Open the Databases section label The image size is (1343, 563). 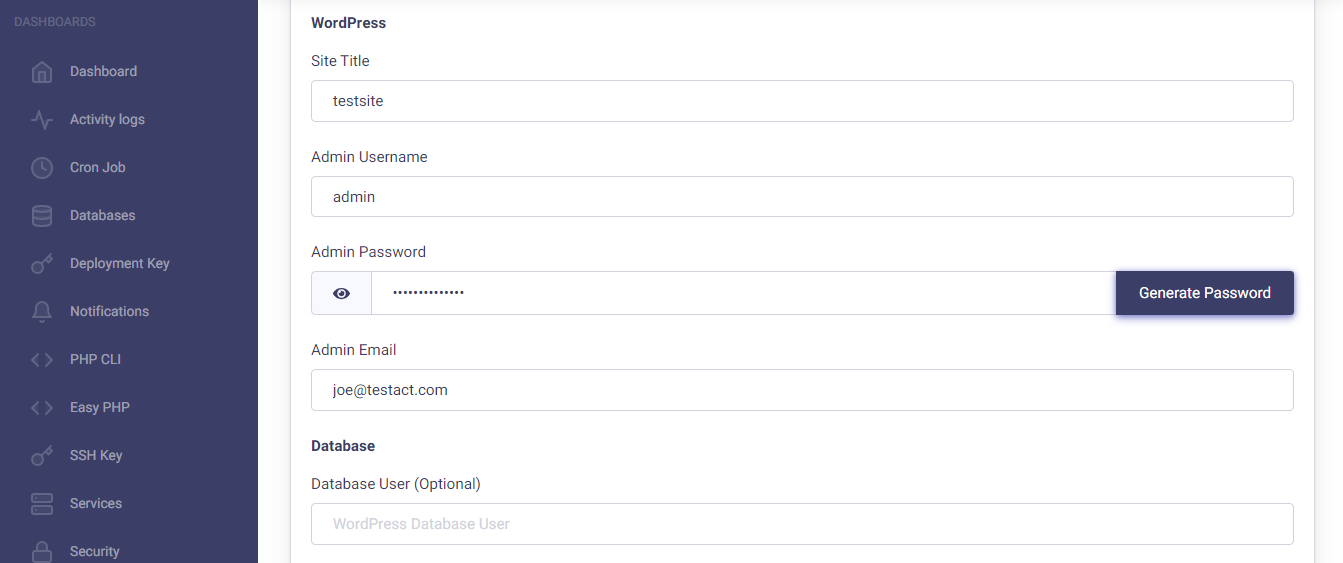click(x=102, y=216)
